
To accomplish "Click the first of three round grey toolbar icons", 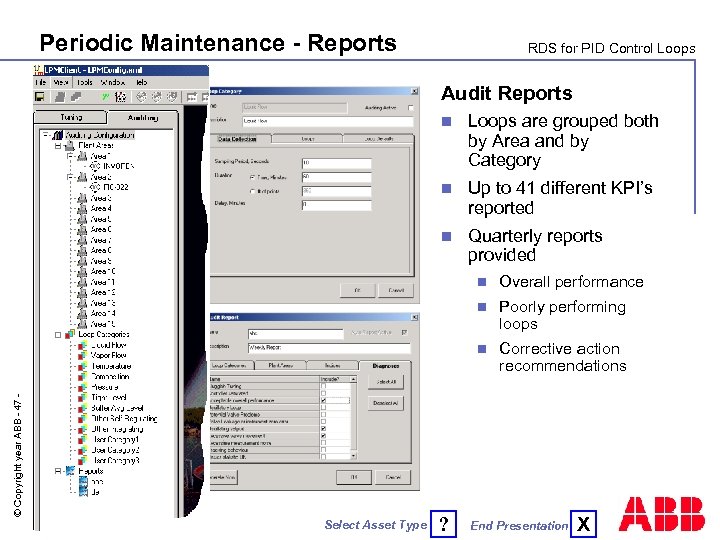I will click(x=142, y=97).
